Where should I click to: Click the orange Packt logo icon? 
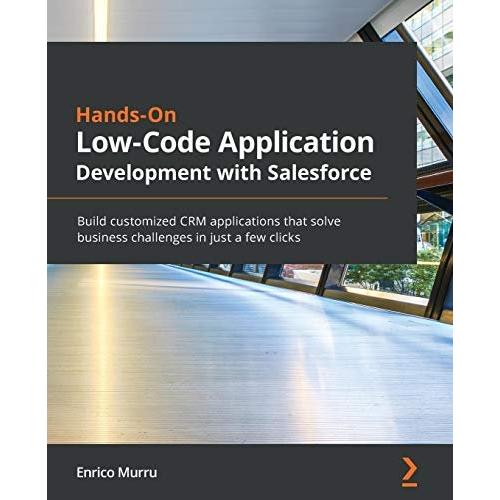[409, 472]
